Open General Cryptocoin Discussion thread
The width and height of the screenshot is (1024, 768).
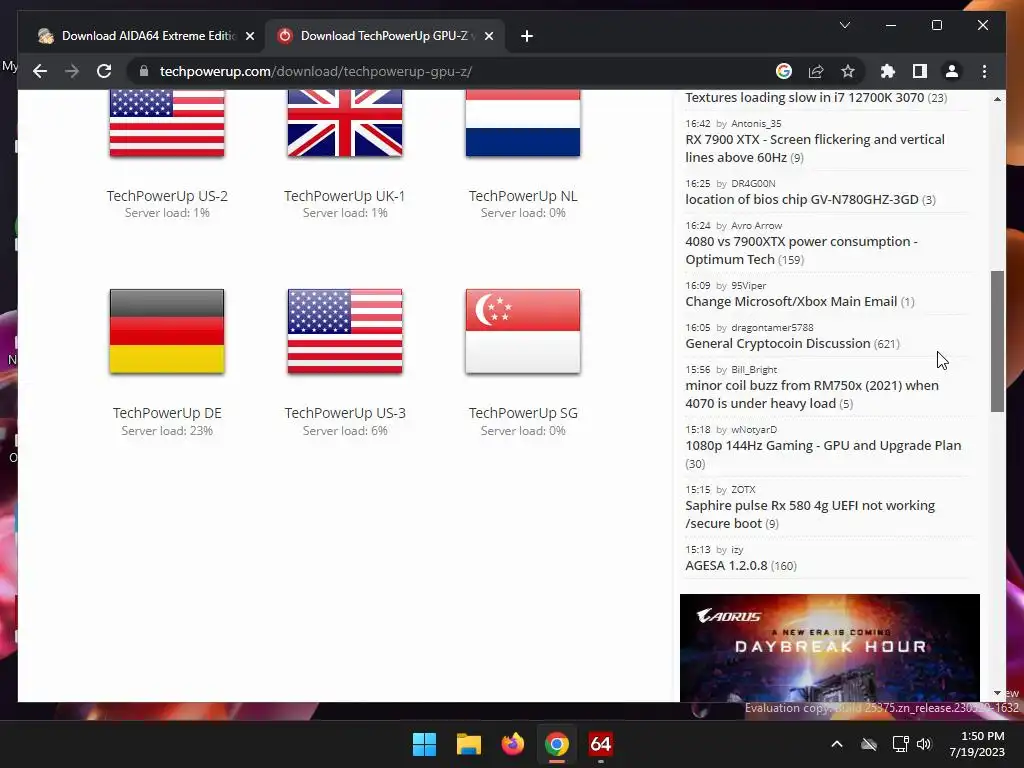pos(778,343)
